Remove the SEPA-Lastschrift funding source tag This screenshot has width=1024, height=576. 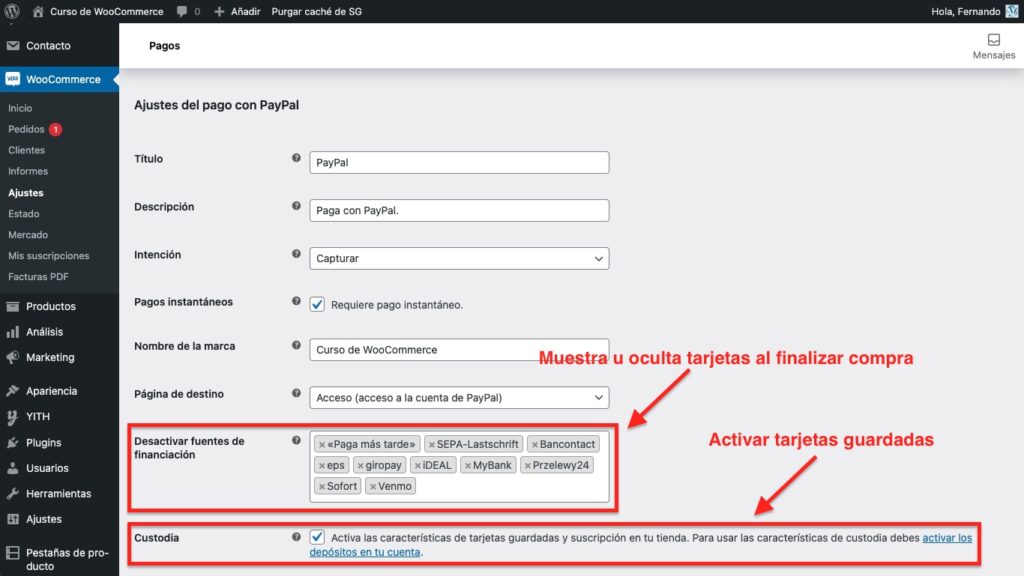pos(432,444)
